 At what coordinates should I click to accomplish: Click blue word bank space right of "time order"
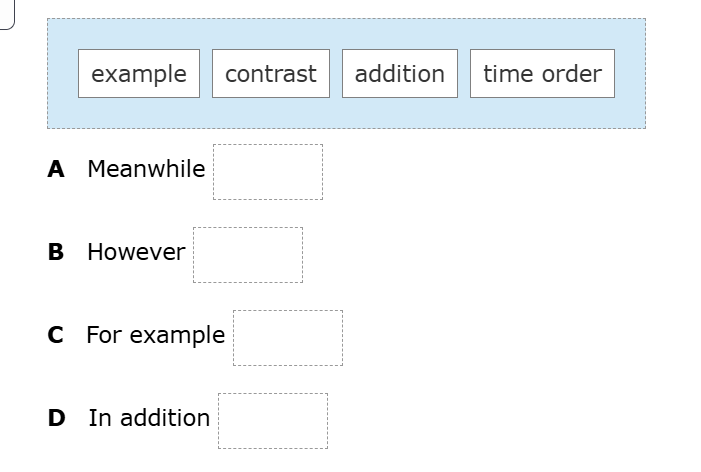[630, 74]
